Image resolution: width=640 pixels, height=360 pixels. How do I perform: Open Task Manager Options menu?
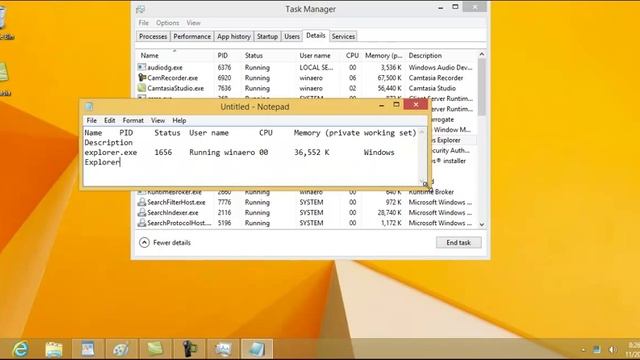pyautogui.click(x=167, y=23)
